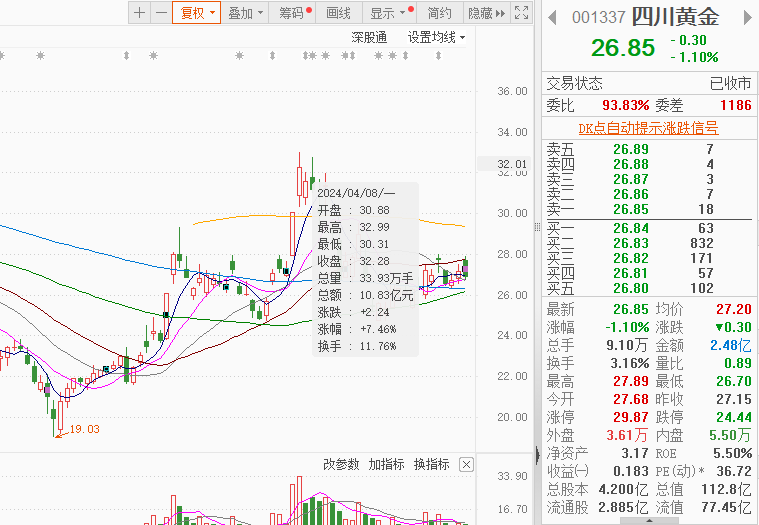Select the 画线 drawing tool
The width and height of the screenshot is (759, 525).
coord(339,13)
